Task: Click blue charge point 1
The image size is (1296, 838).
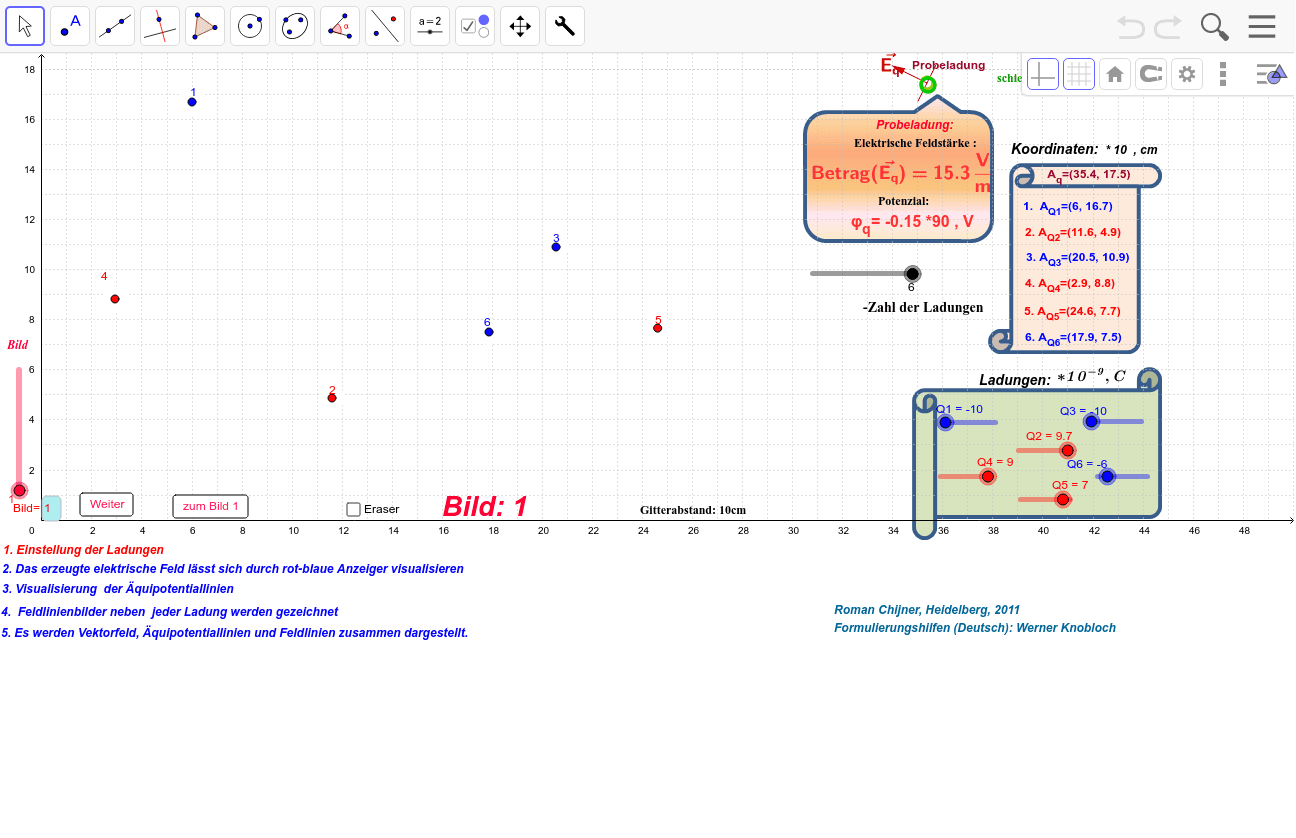Action: point(192,102)
